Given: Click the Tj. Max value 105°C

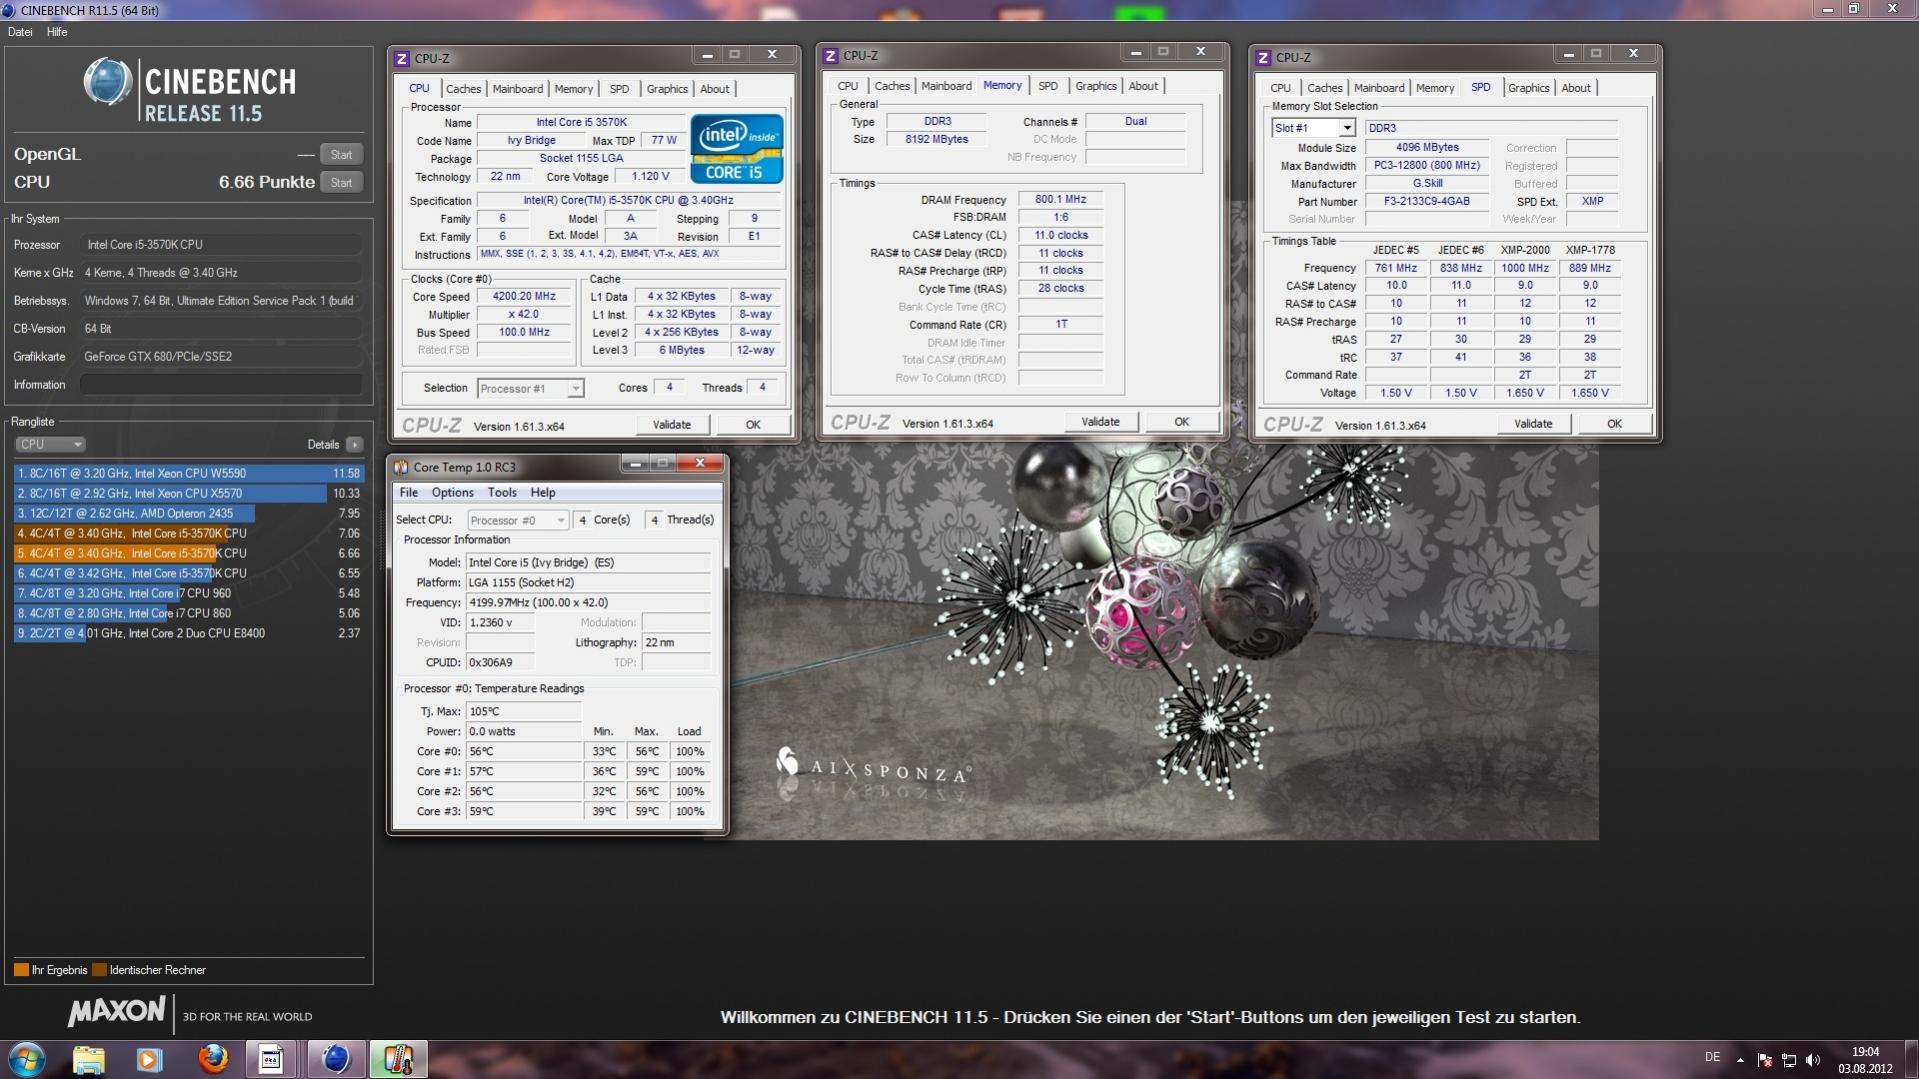Looking at the screenshot, I should point(523,712).
